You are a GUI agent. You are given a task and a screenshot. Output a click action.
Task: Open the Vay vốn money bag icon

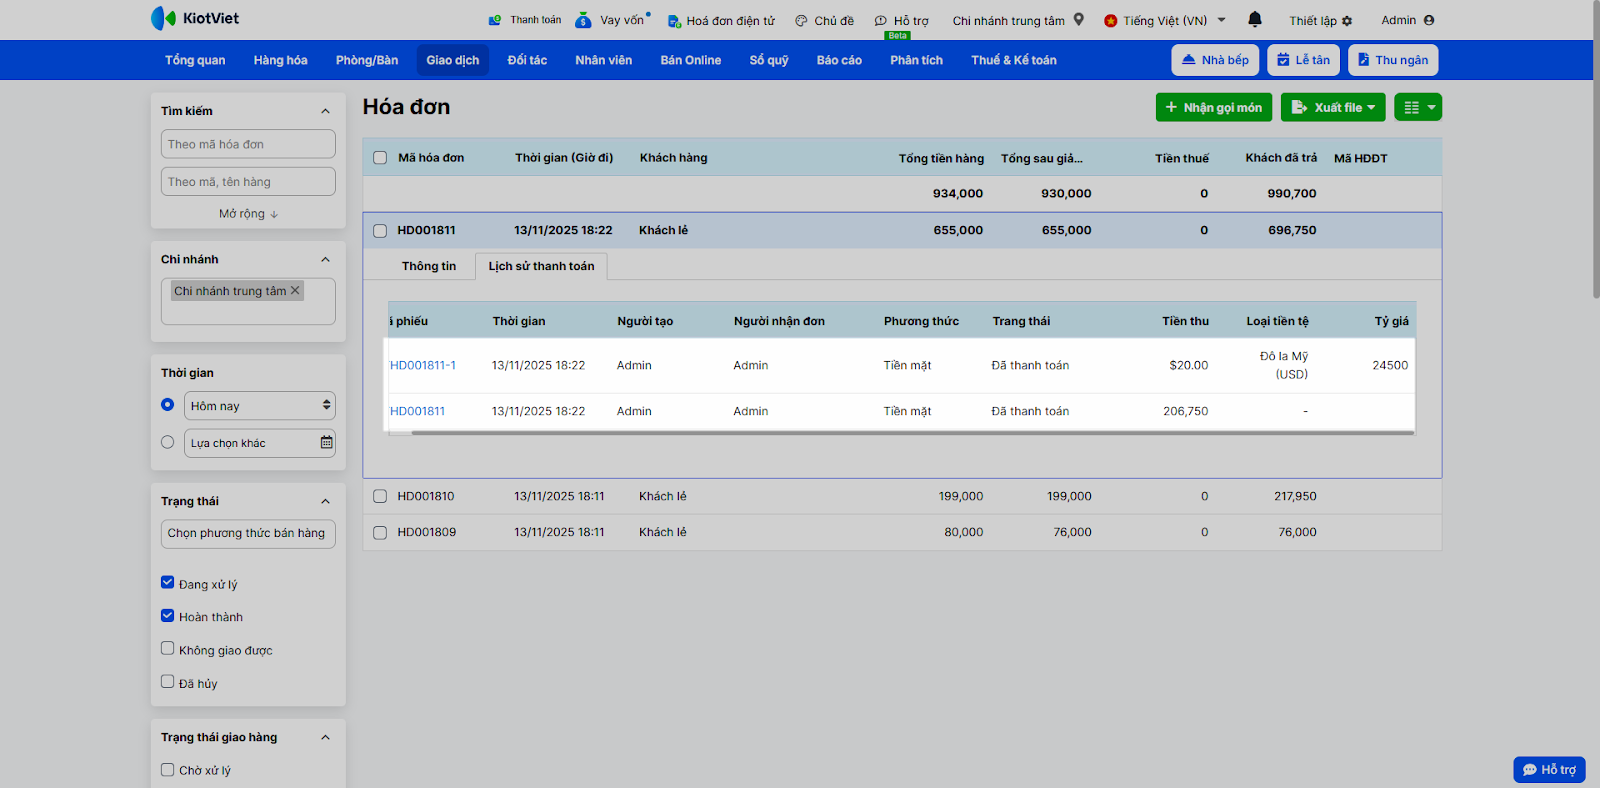tap(583, 20)
